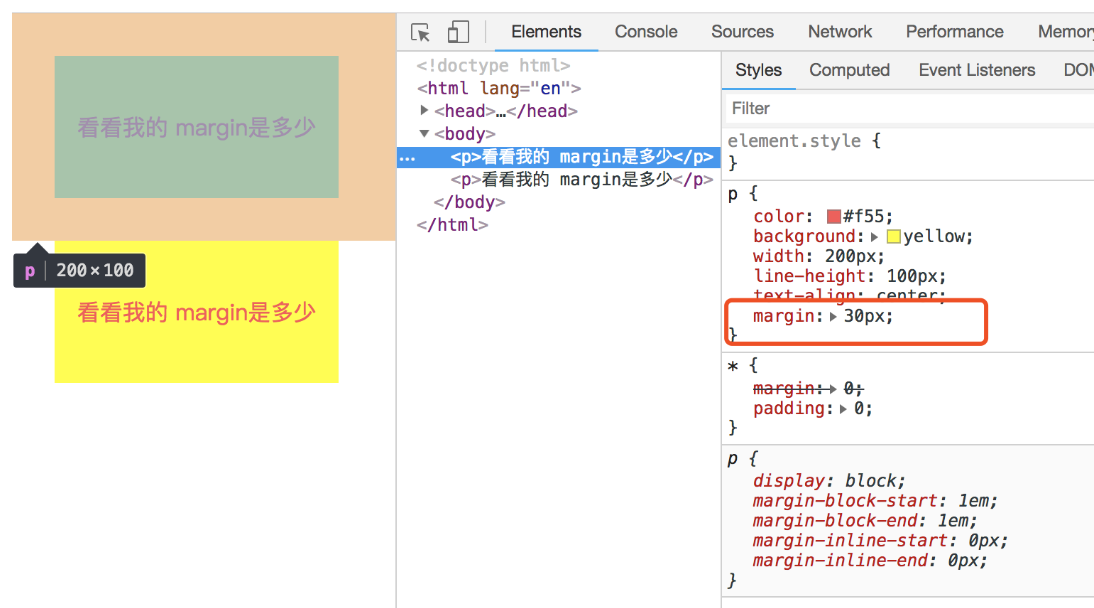Toggle the device toolbar icon
This screenshot has width=1094, height=608.
(458, 32)
